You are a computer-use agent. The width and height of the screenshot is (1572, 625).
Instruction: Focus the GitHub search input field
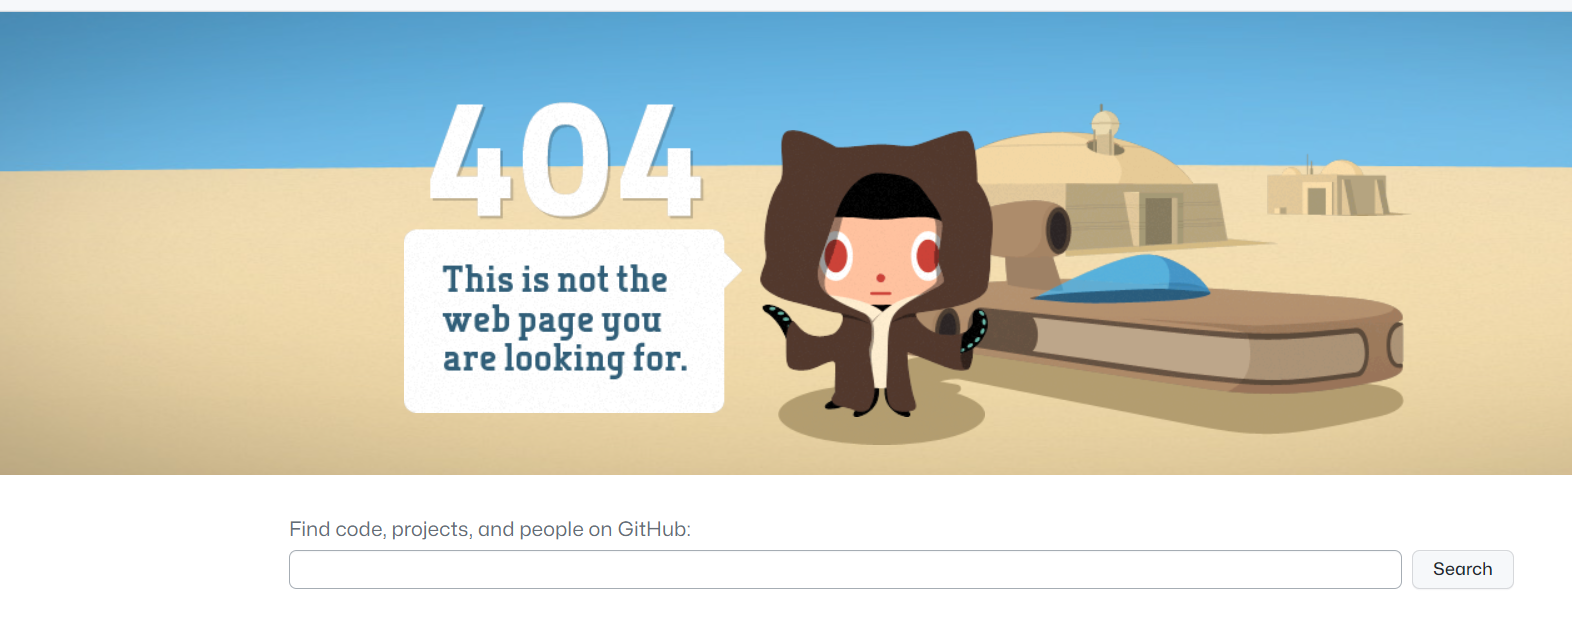[x=845, y=569]
